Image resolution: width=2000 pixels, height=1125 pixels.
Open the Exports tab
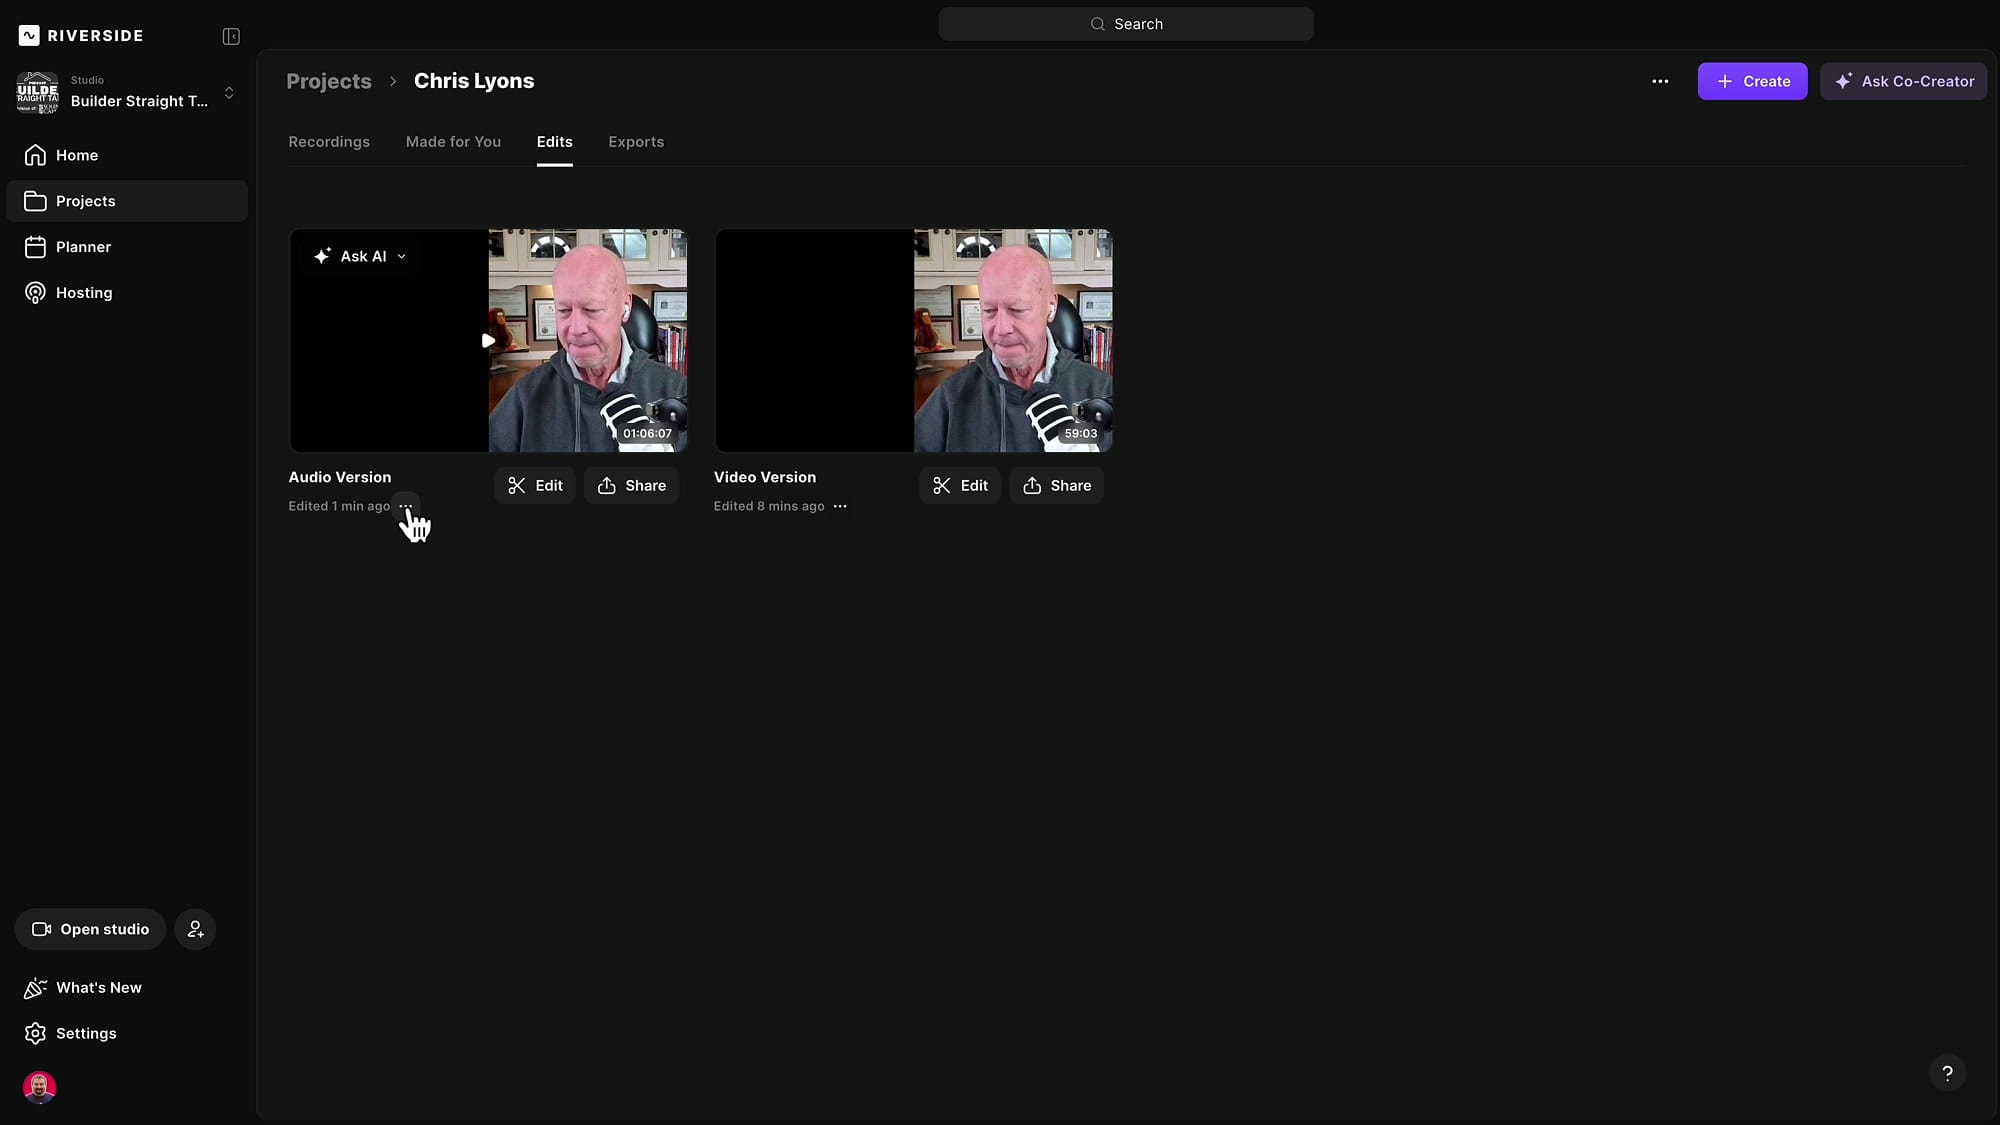[x=636, y=142]
